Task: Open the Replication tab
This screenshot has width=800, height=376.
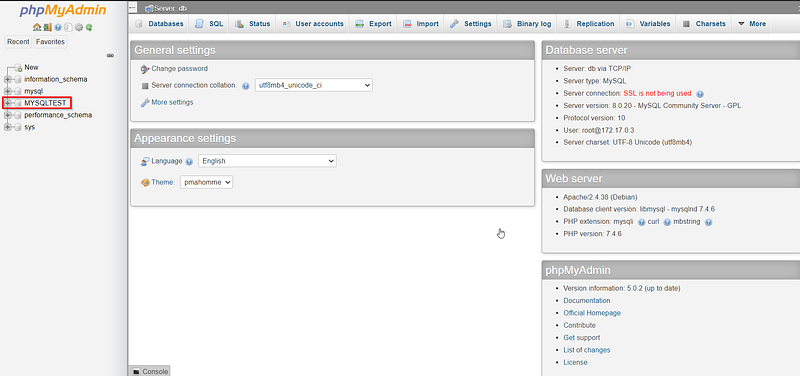Action: pos(589,23)
